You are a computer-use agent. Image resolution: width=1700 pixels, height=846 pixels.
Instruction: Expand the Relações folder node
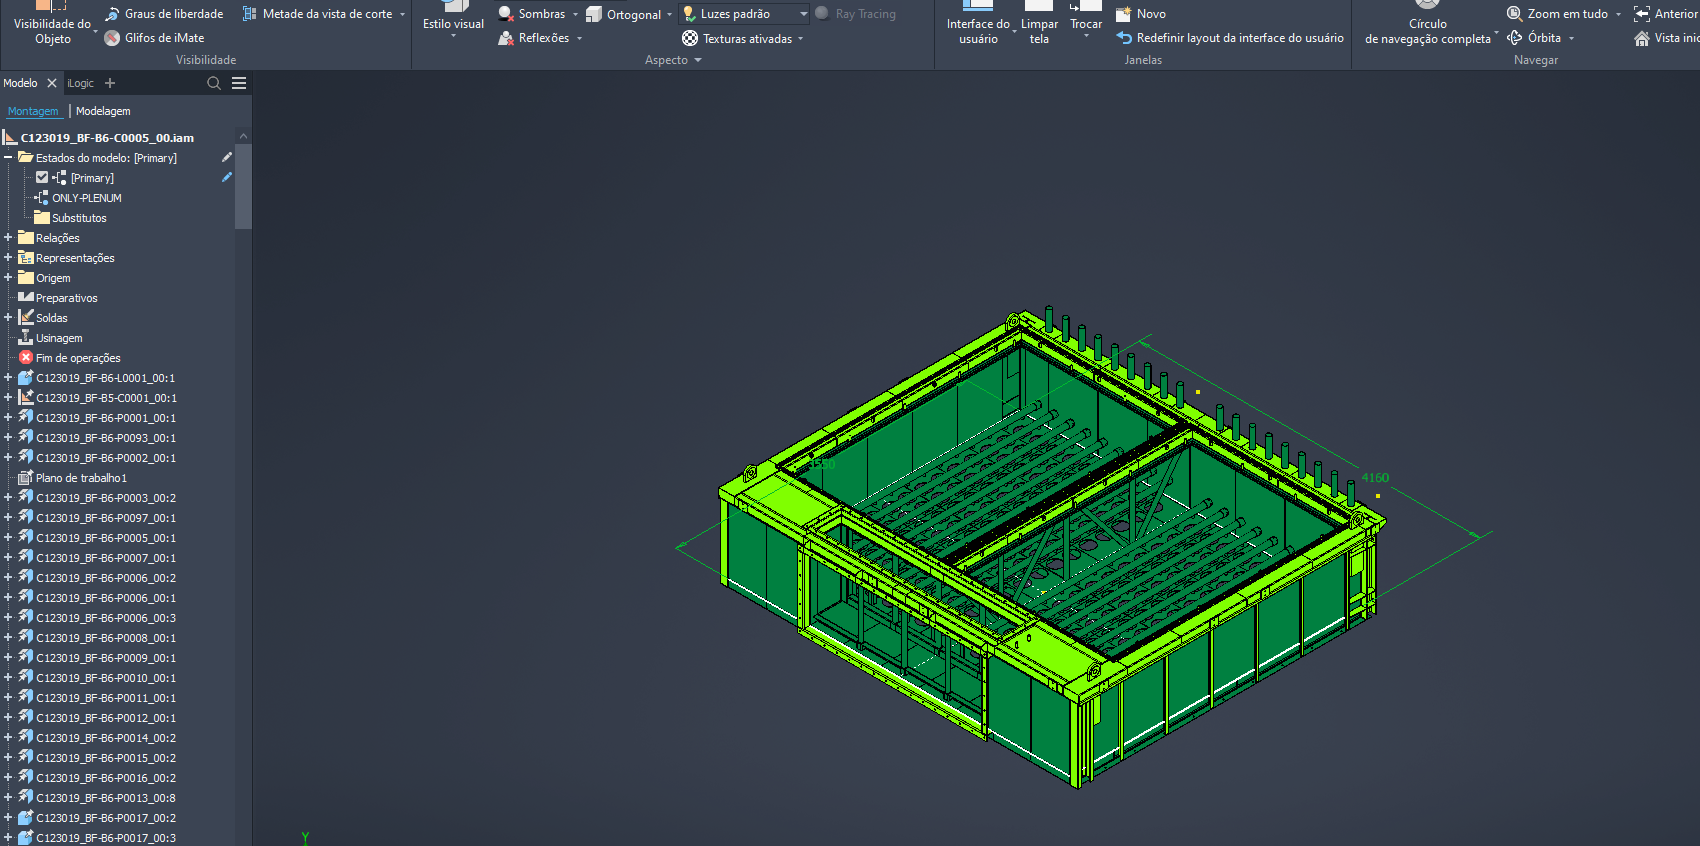[8, 238]
